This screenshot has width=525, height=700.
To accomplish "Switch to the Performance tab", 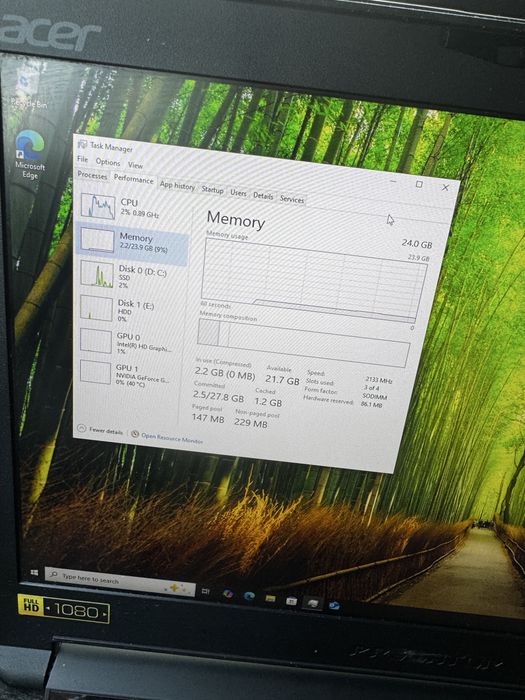I will 133,179.
